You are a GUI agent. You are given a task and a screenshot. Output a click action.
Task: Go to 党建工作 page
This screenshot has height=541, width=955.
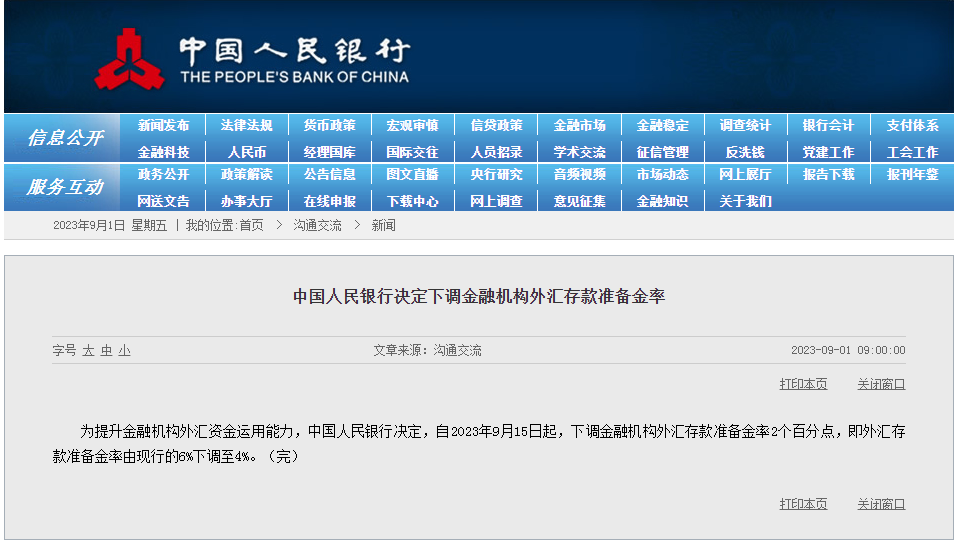[x=828, y=152]
